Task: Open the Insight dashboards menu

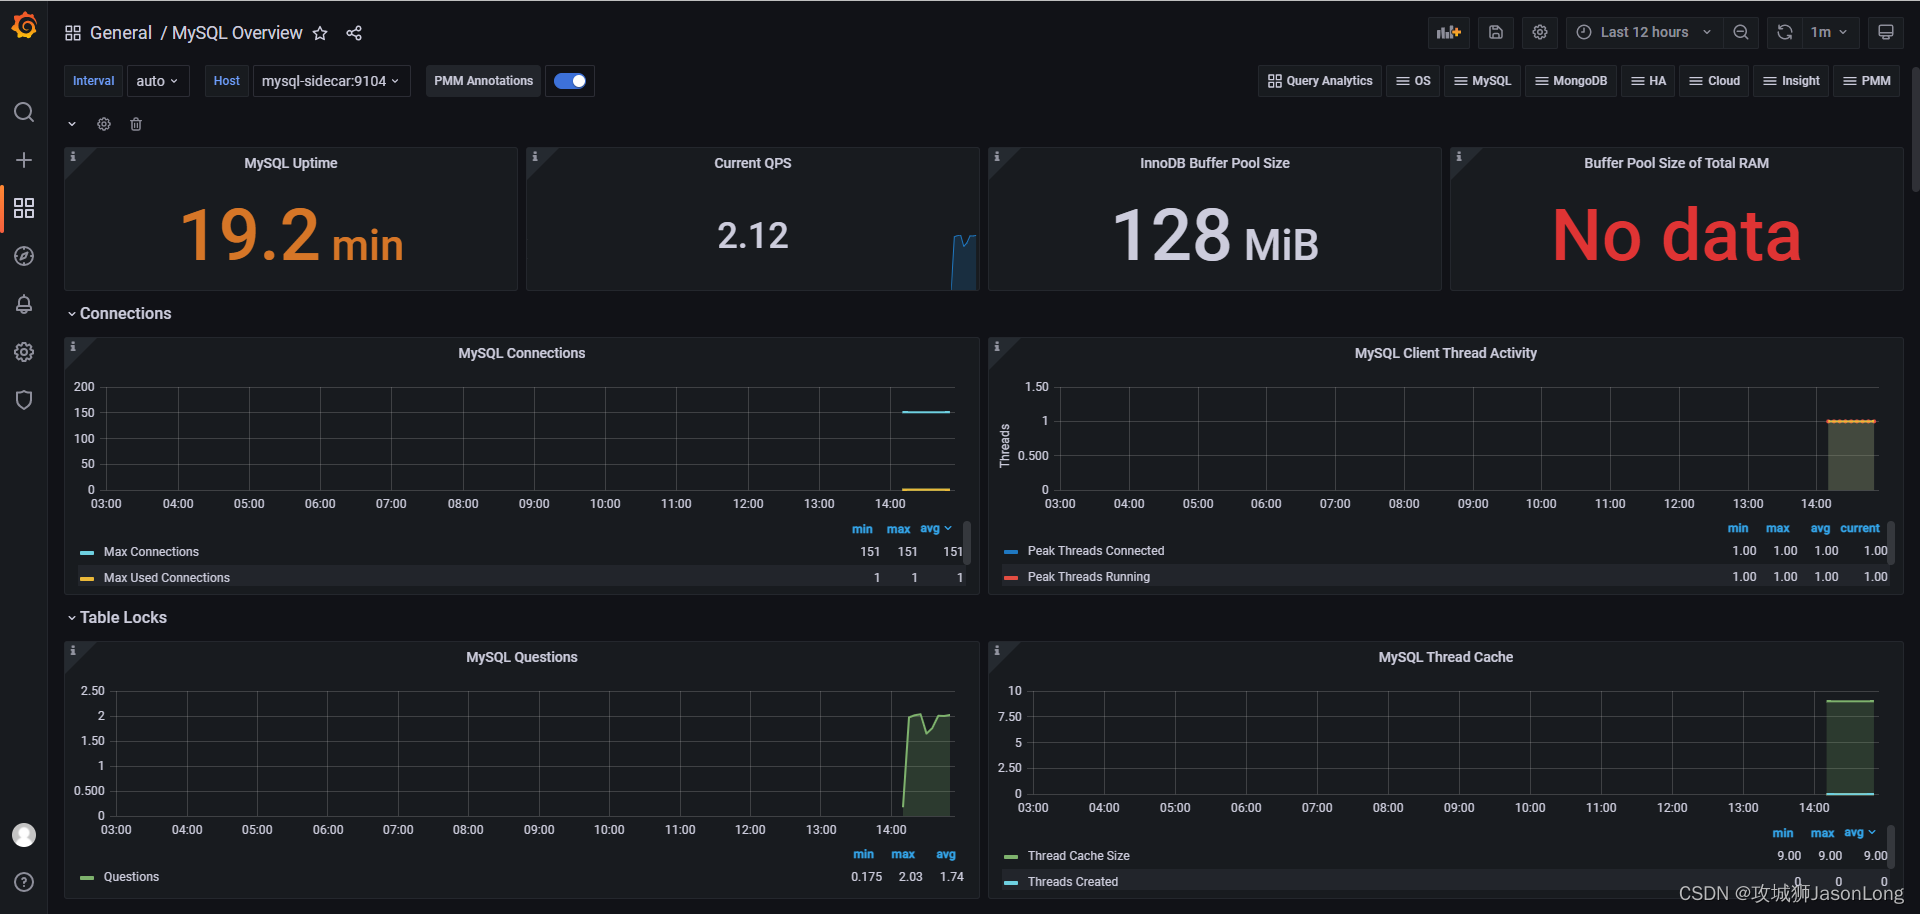Action: 1791,81
